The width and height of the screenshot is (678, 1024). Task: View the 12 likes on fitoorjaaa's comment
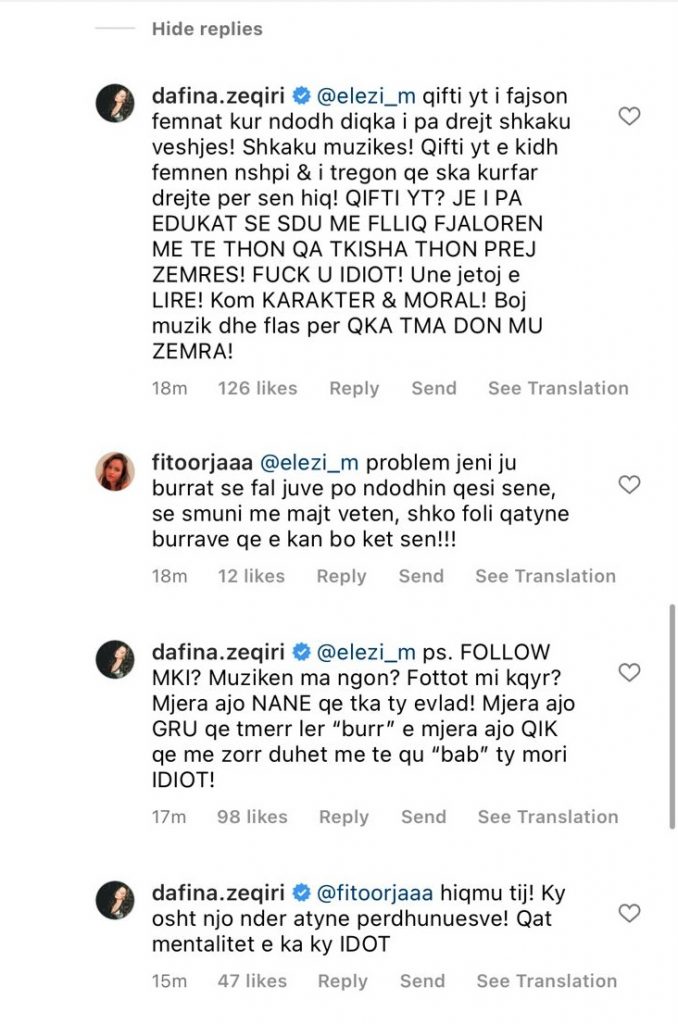coord(251,576)
